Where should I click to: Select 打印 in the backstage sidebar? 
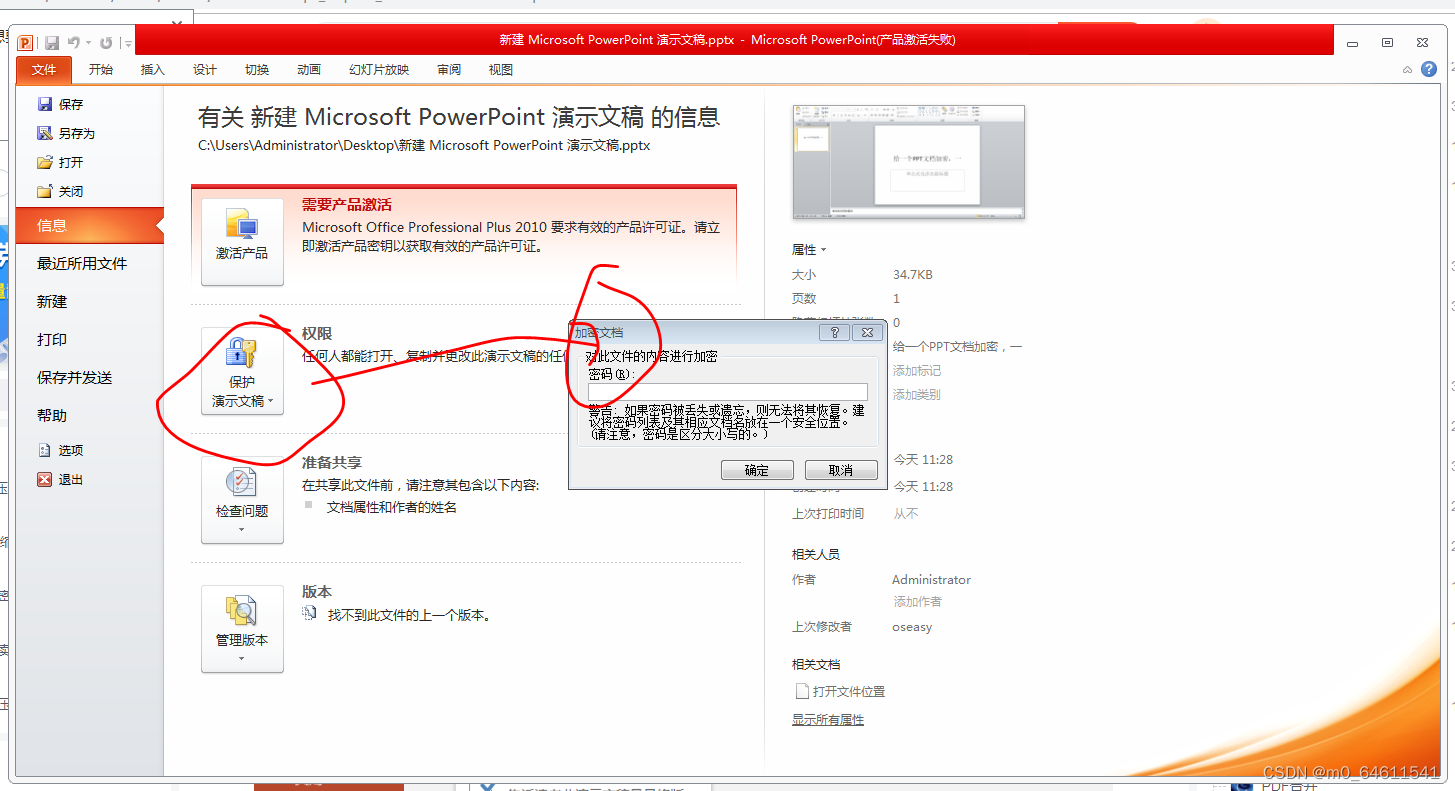coord(52,339)
